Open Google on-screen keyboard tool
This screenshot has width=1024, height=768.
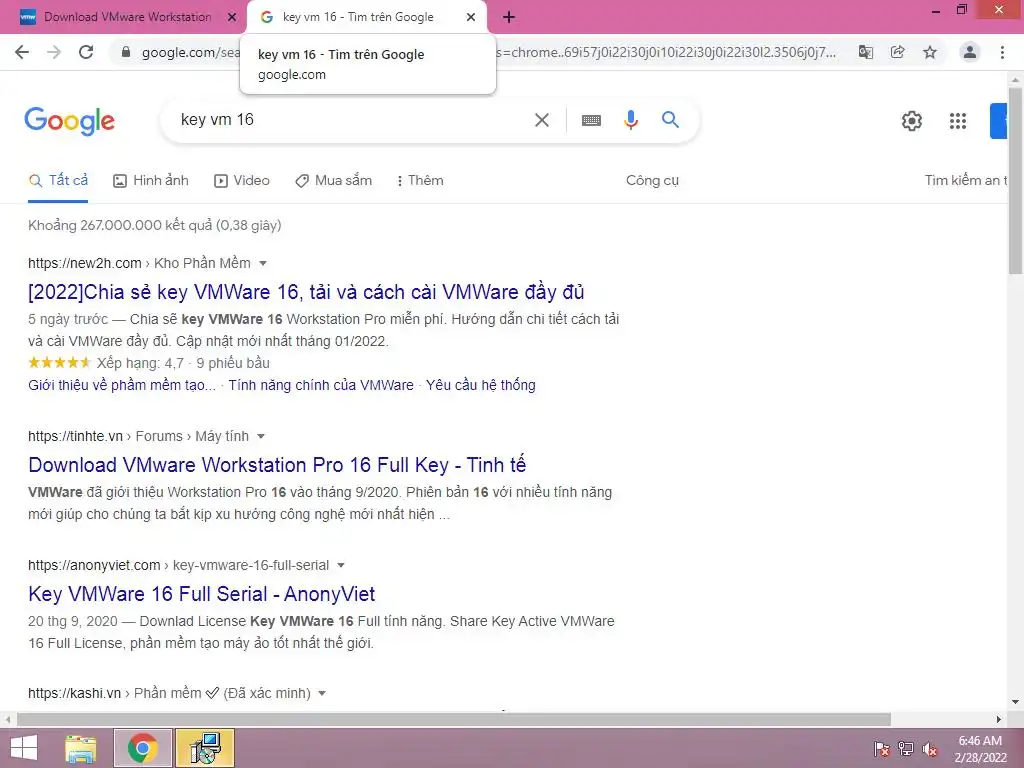(591, 120)
